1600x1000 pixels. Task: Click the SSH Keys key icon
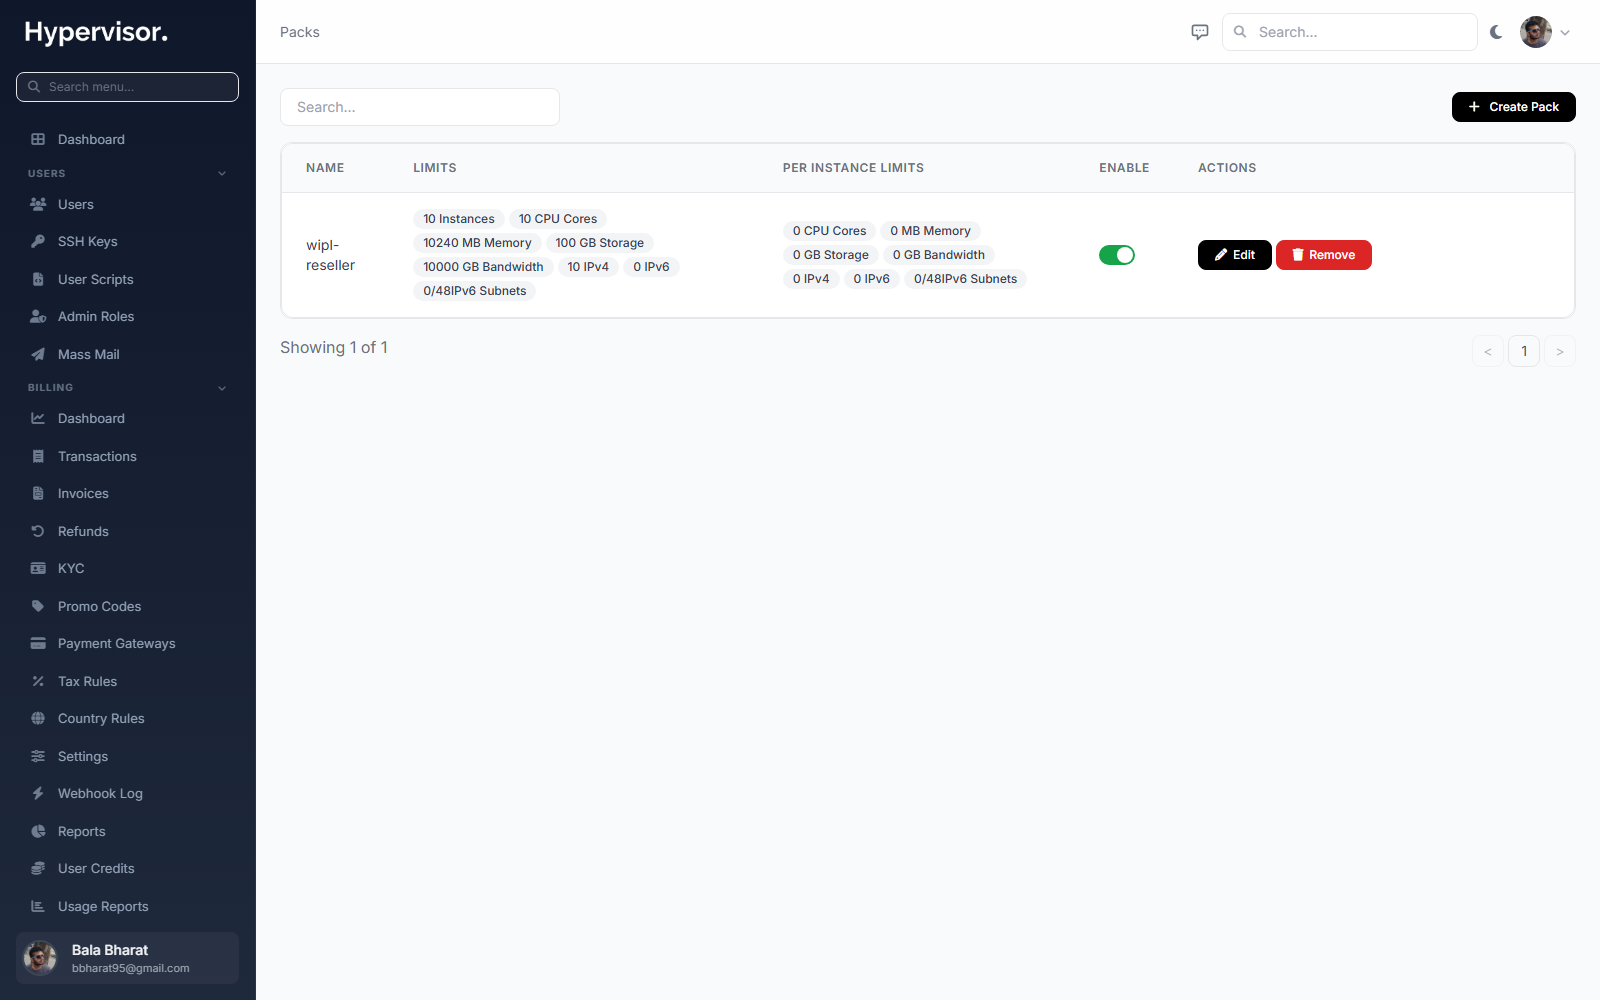[x=38, y=241]
